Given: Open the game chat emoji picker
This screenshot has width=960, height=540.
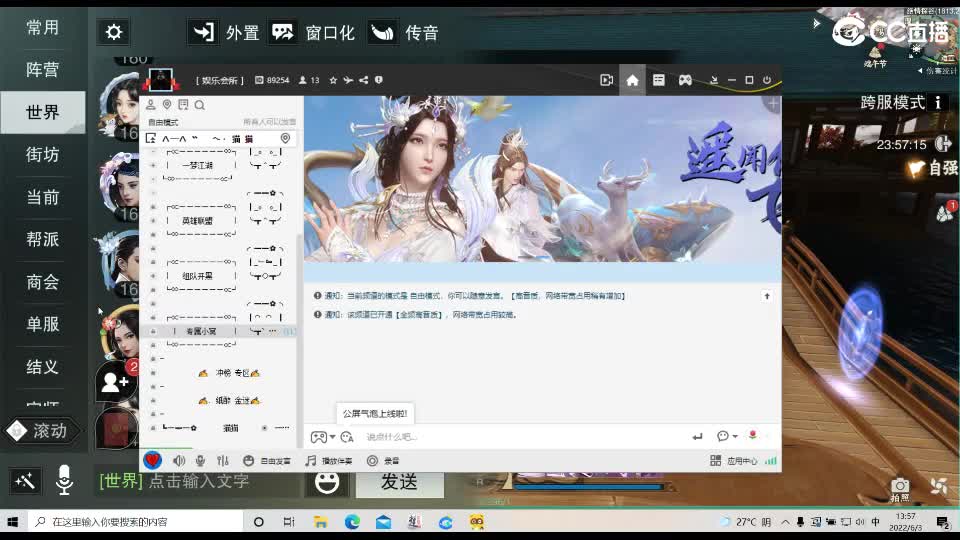Looking at the screenshot, I should pyautogui.click(x=328, y=482).
